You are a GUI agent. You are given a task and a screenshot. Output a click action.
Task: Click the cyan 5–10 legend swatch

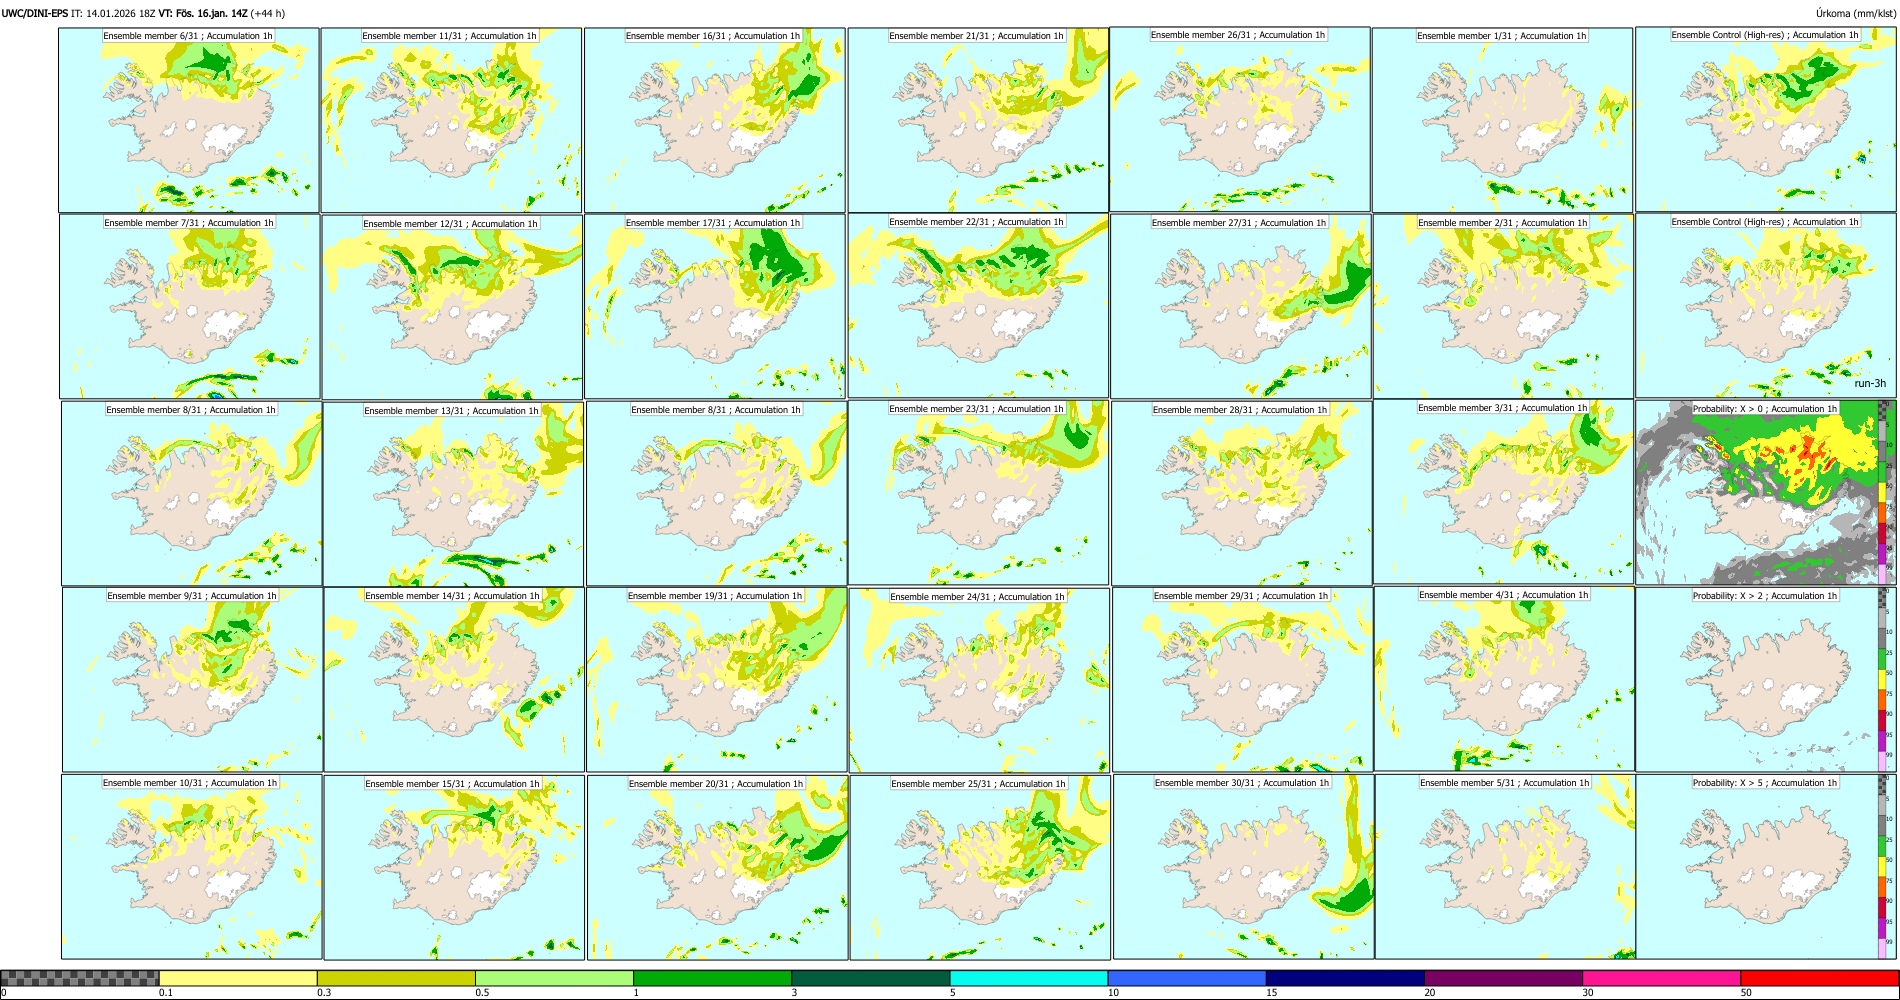click(x=1029, y=978)
